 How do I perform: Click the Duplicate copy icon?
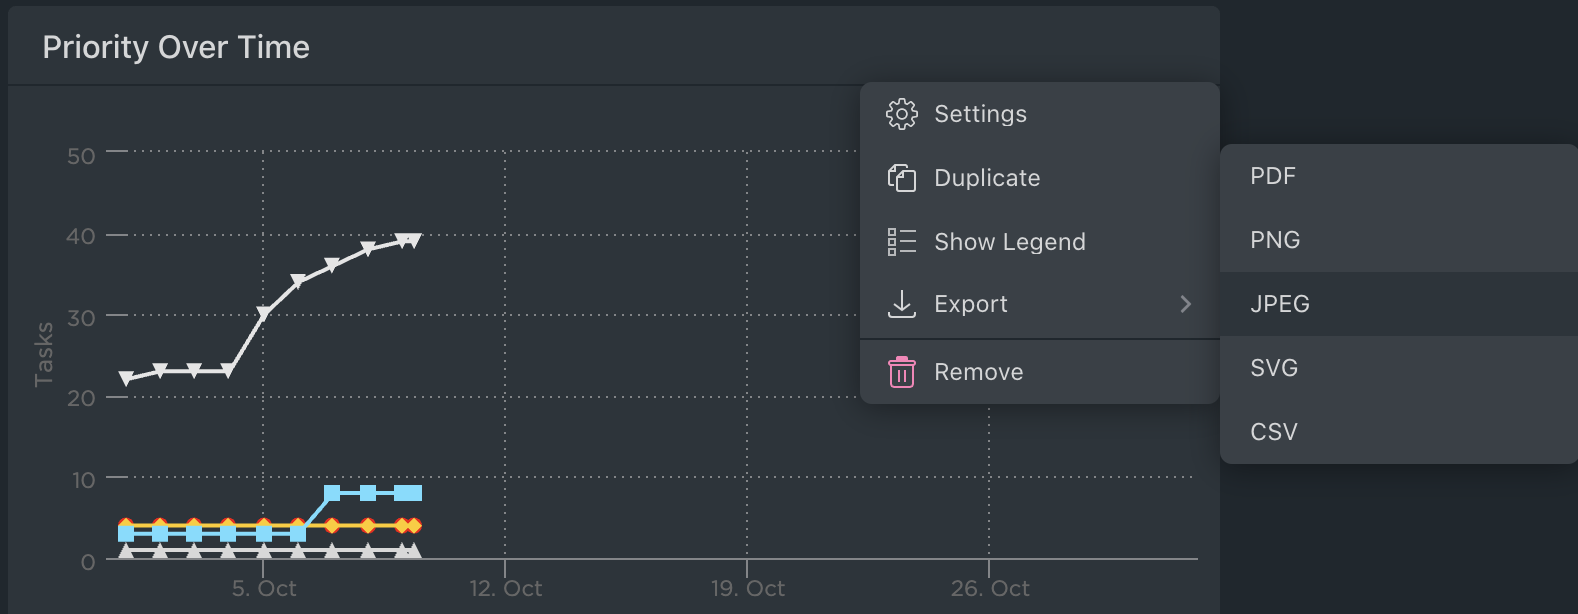point(901,178)
